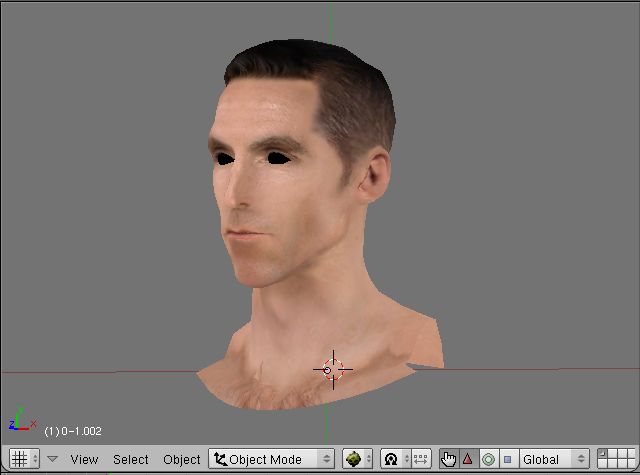Click the pivot point selector icon
Screen dimensions: 640x475
click(x=391, y=459)
